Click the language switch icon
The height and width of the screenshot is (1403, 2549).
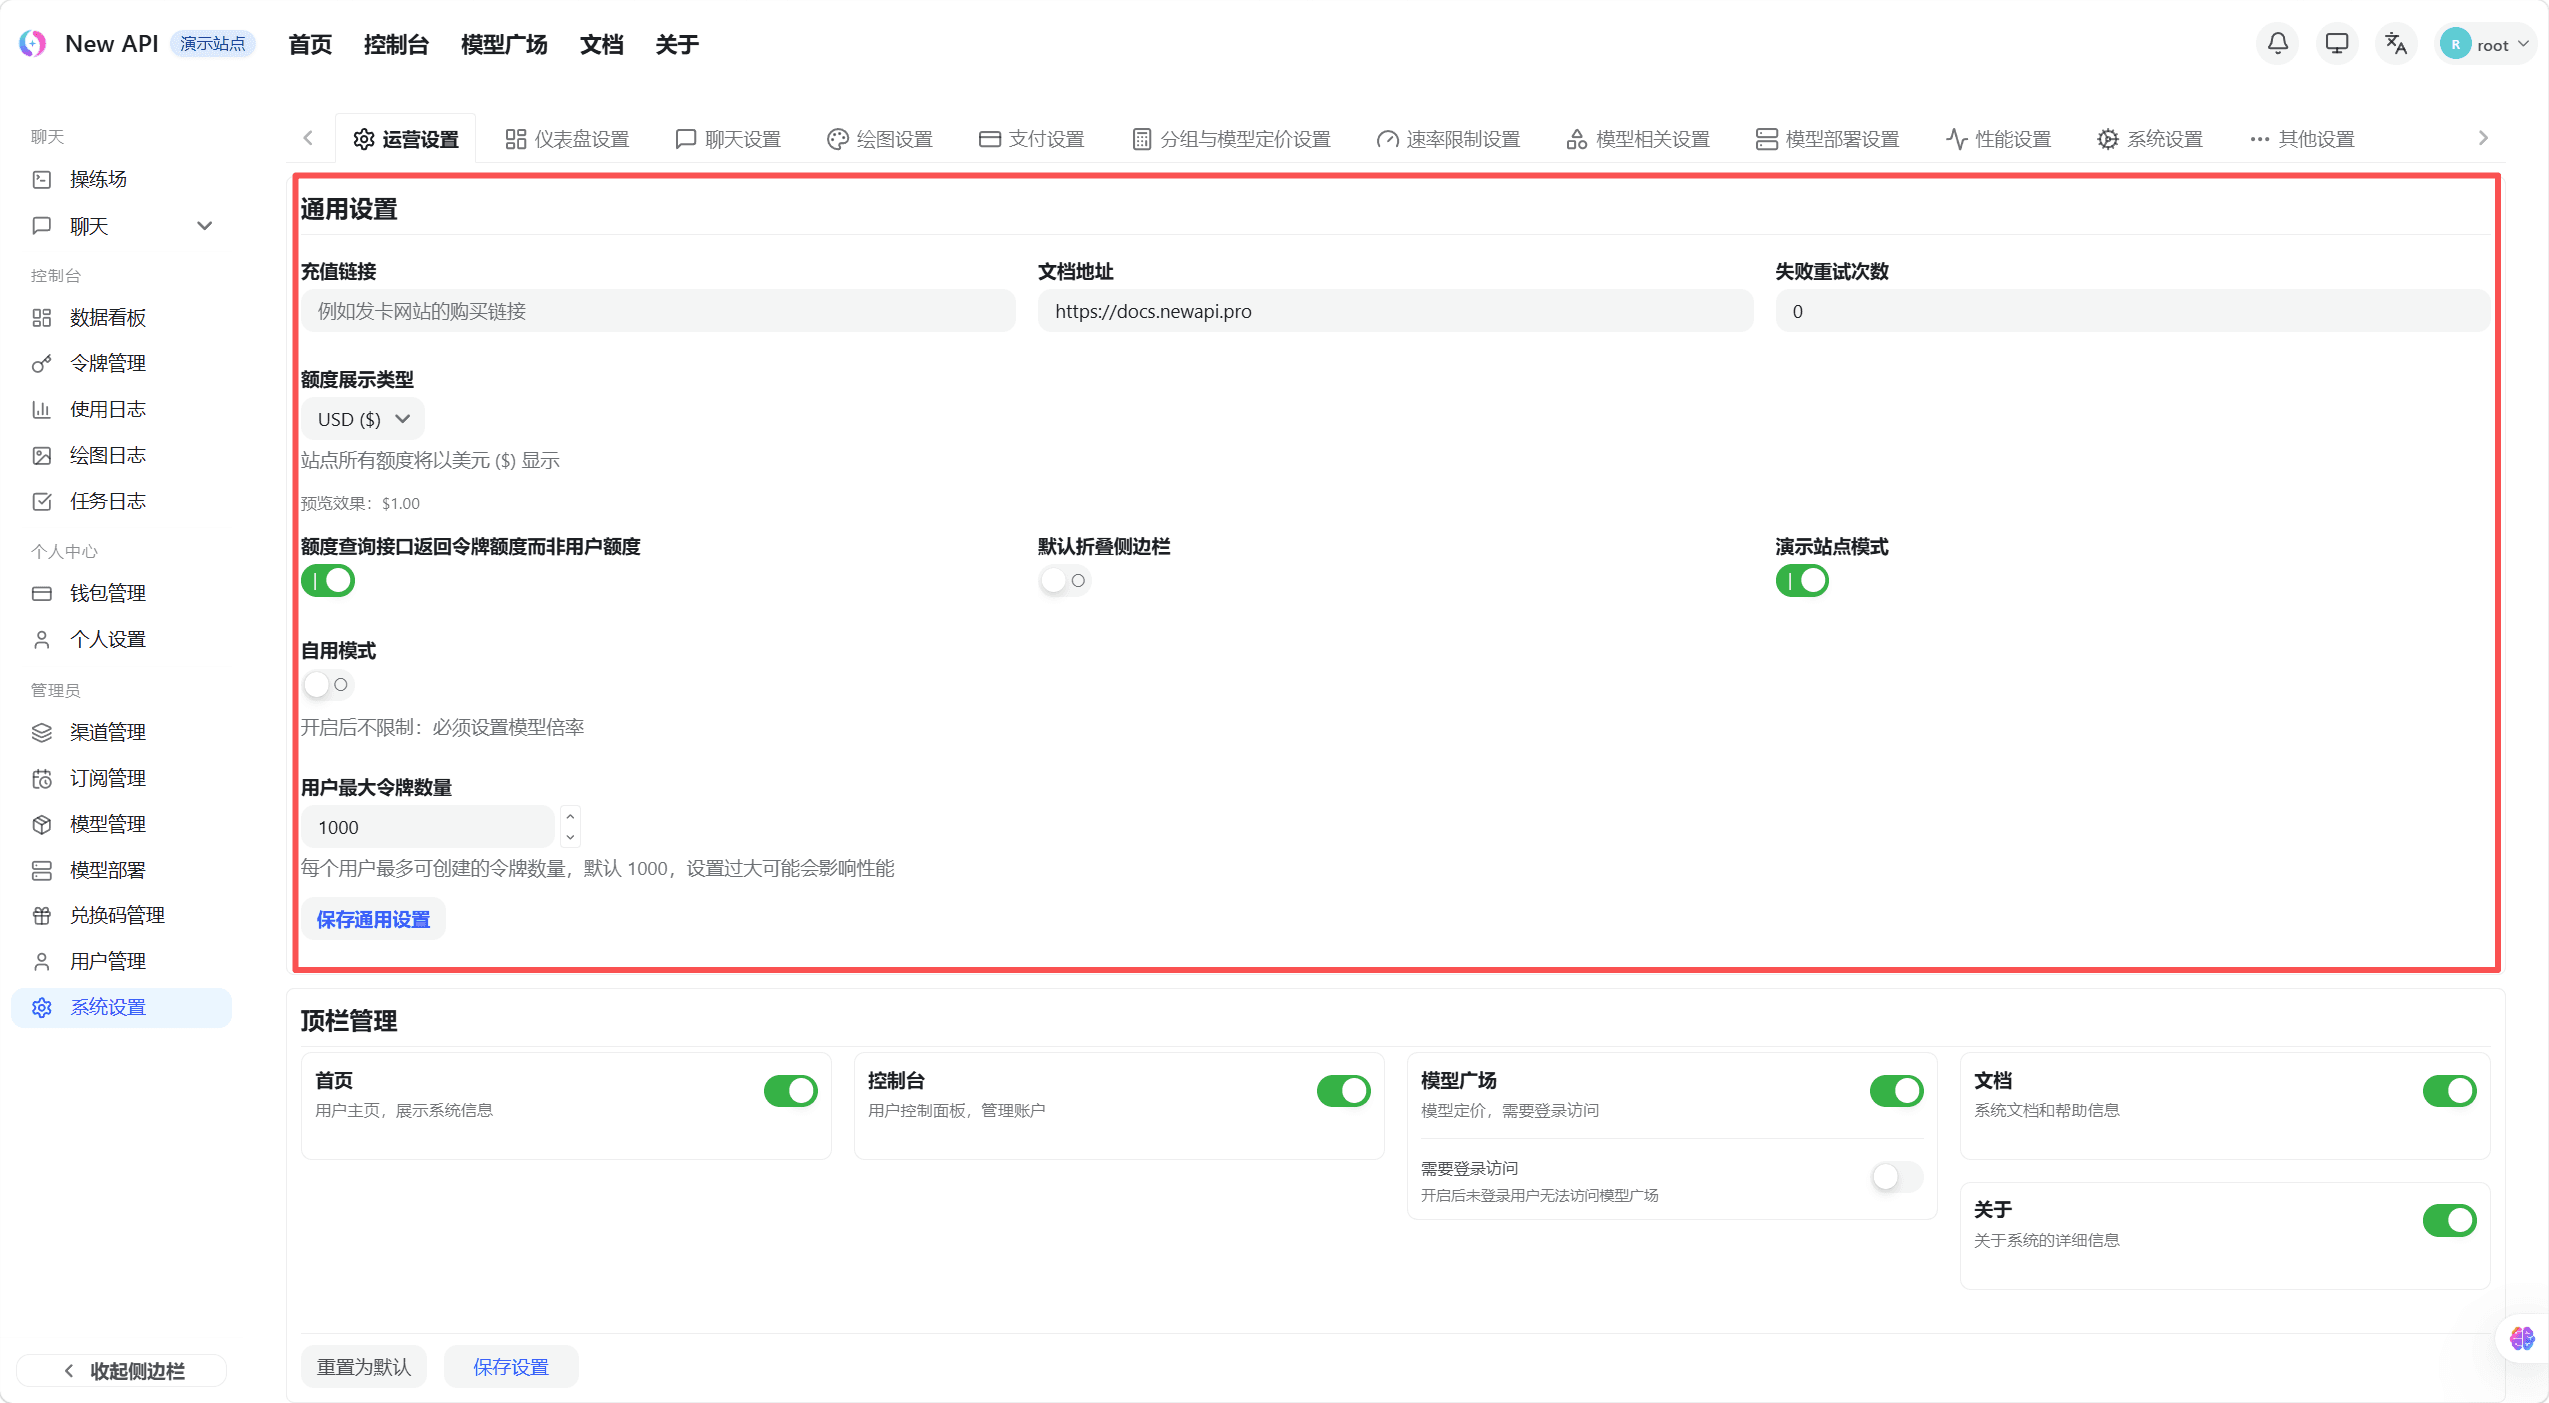pos(2396,44)
